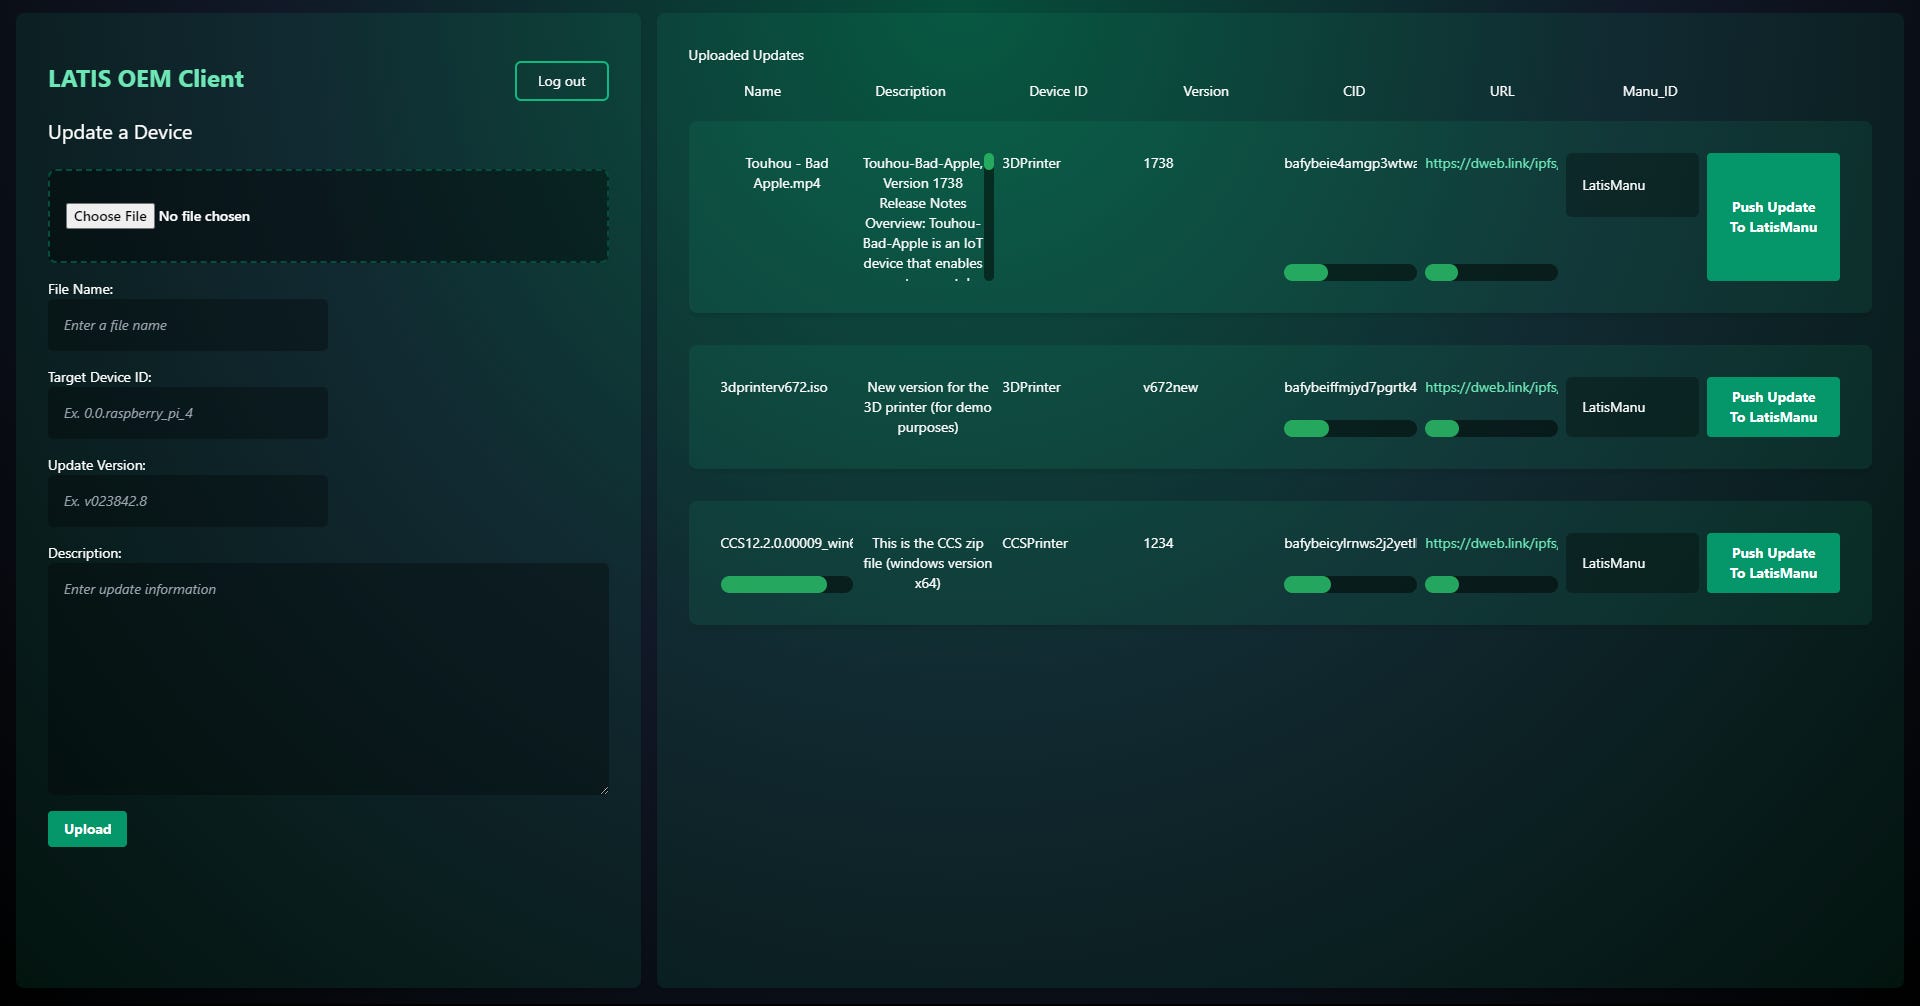Click inside the Description textarea
This screenshot has width=1920, height=1006.
point(328,679)
